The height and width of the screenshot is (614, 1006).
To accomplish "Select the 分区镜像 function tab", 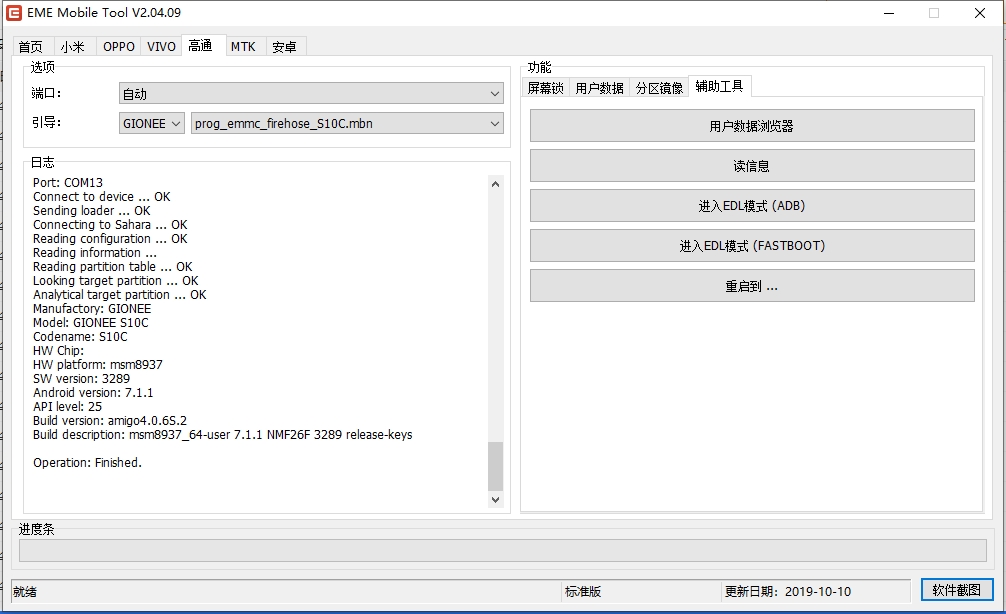I will point(659,88).
